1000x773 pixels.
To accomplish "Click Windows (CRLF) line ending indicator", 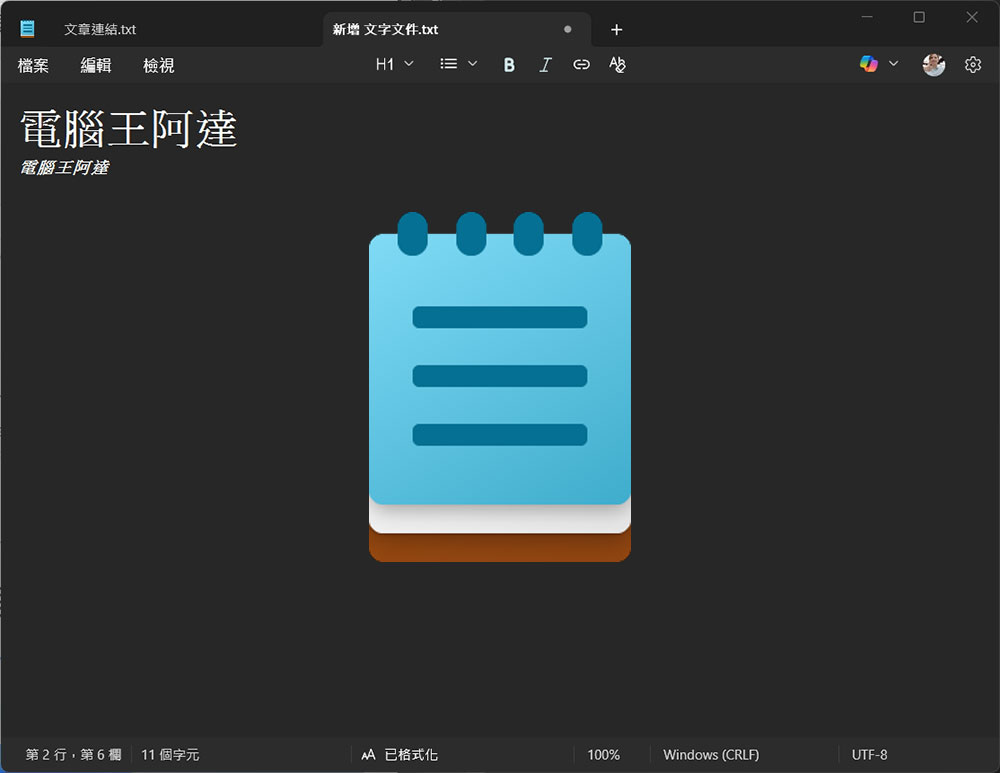I will tap(712, 755).
